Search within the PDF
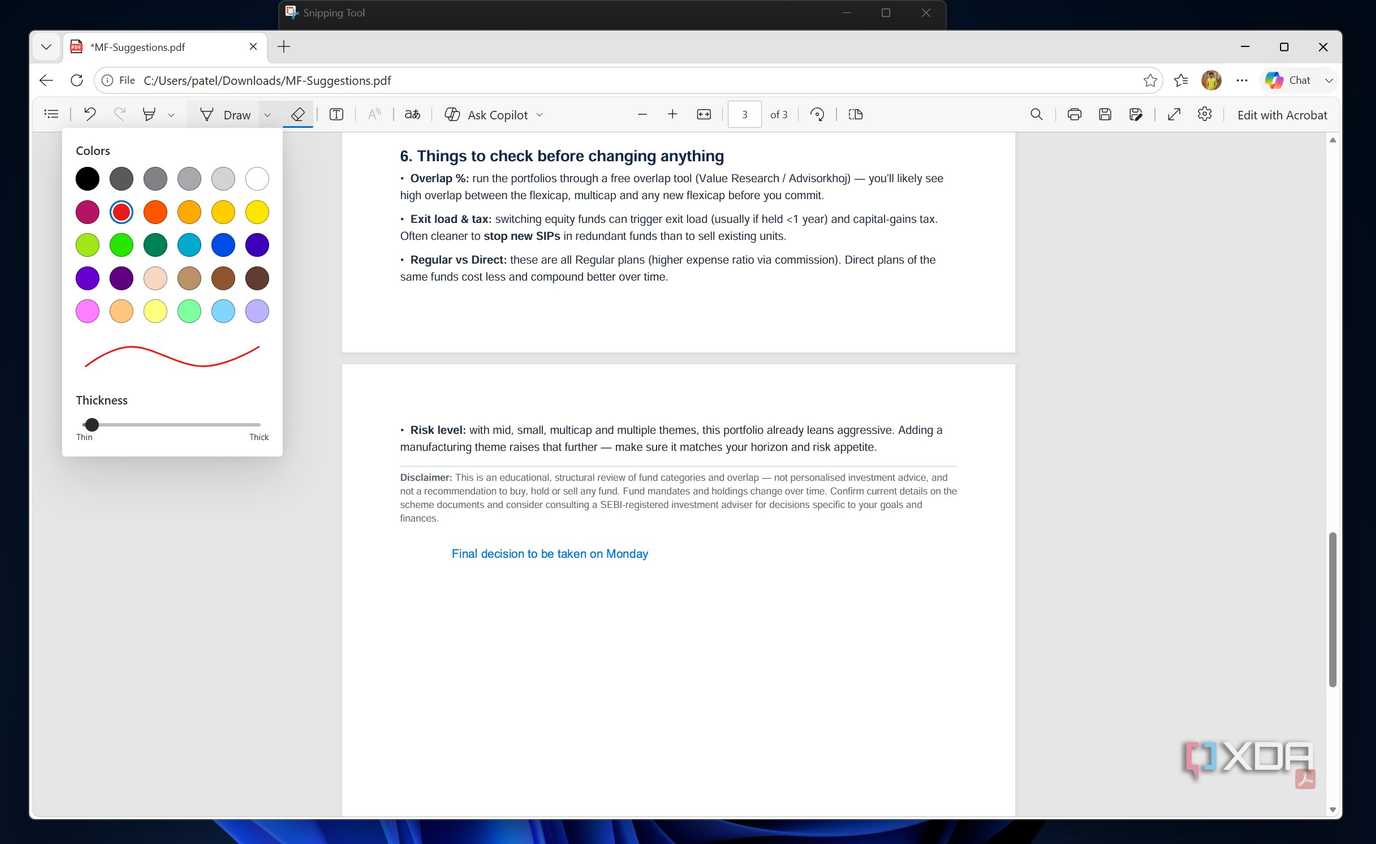1376x844 pixels. pos(1036,114)
